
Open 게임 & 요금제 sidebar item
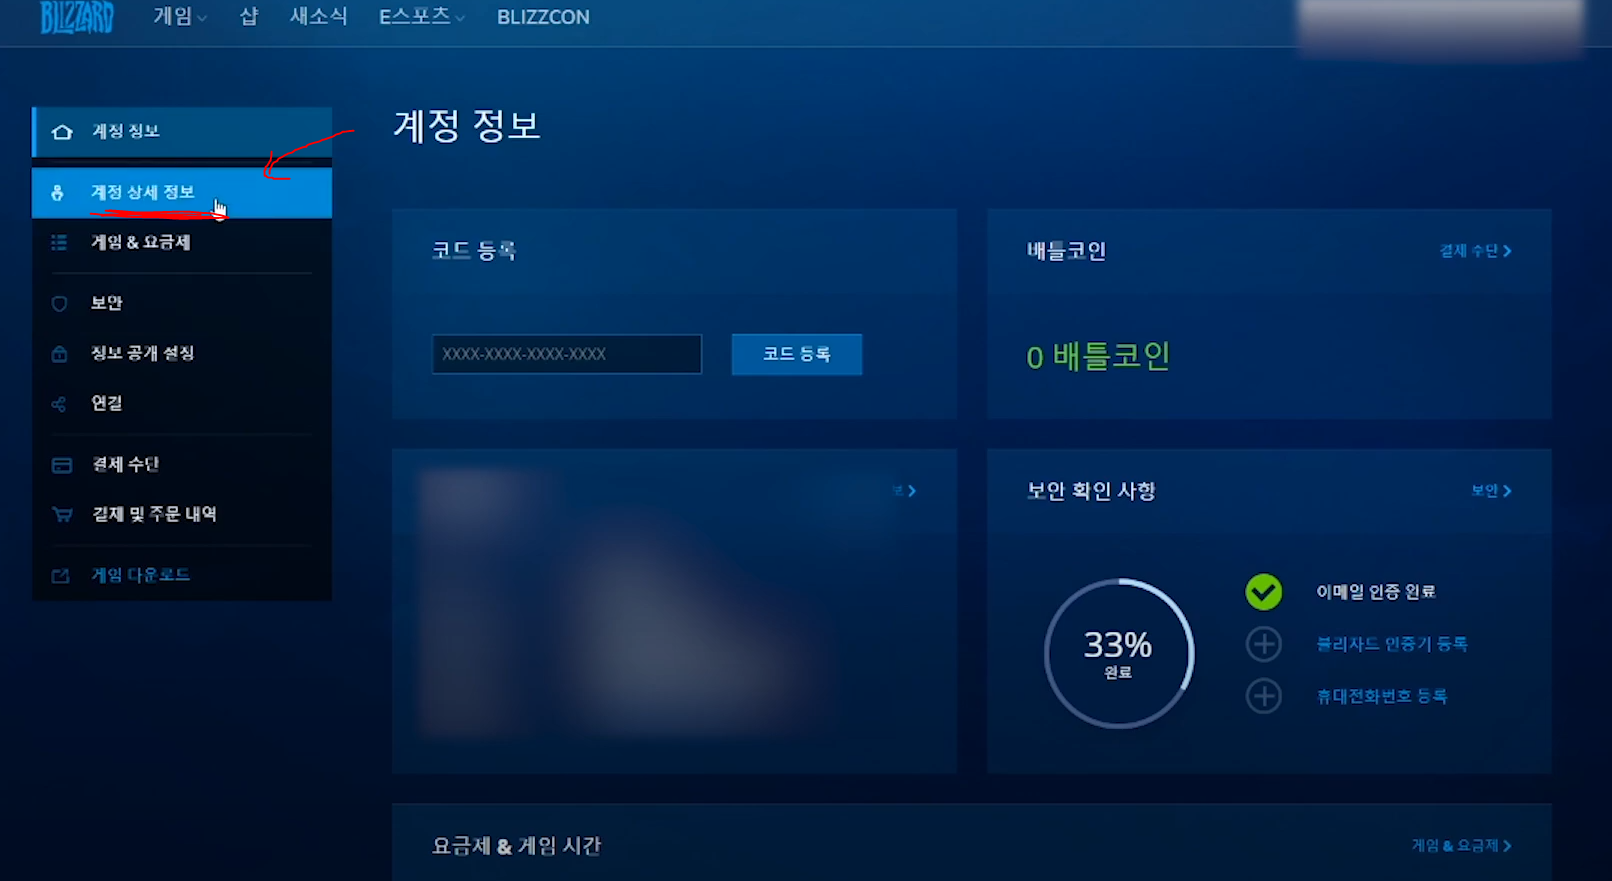point(182,243)
